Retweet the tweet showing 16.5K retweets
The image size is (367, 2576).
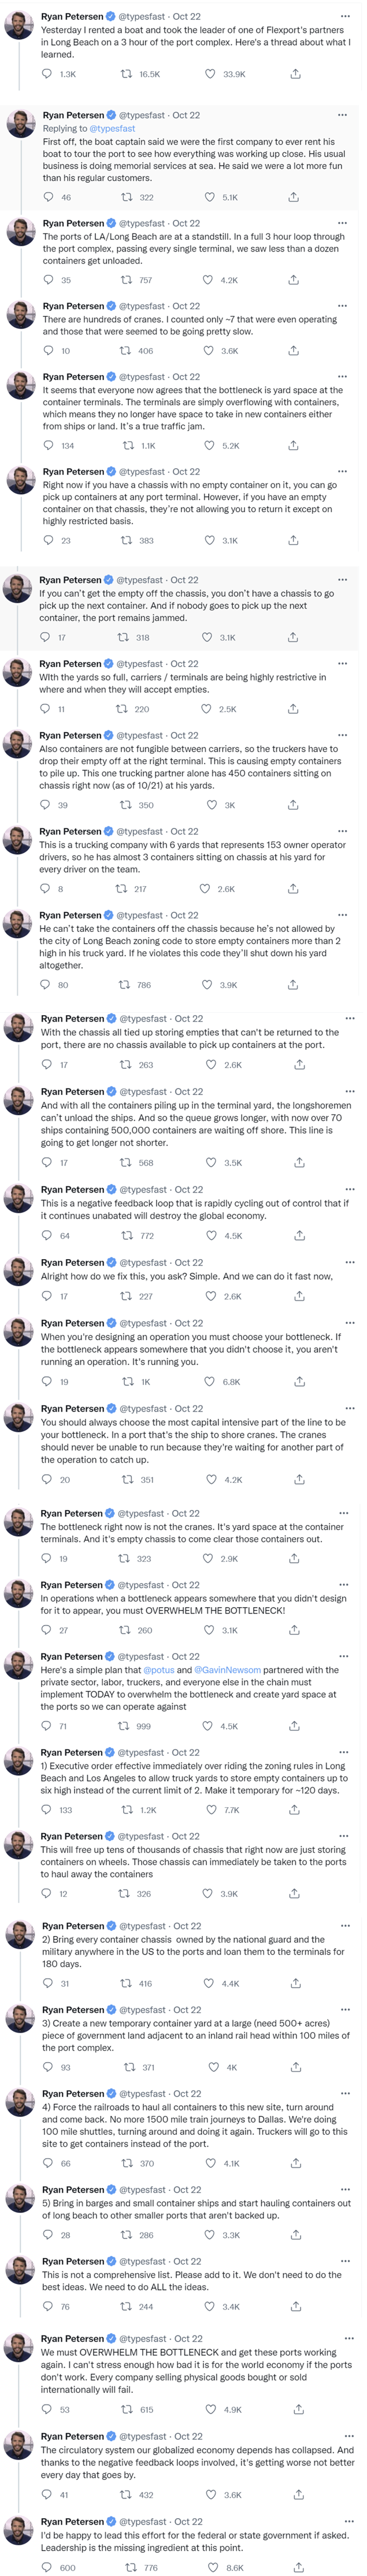click(126, 74)
